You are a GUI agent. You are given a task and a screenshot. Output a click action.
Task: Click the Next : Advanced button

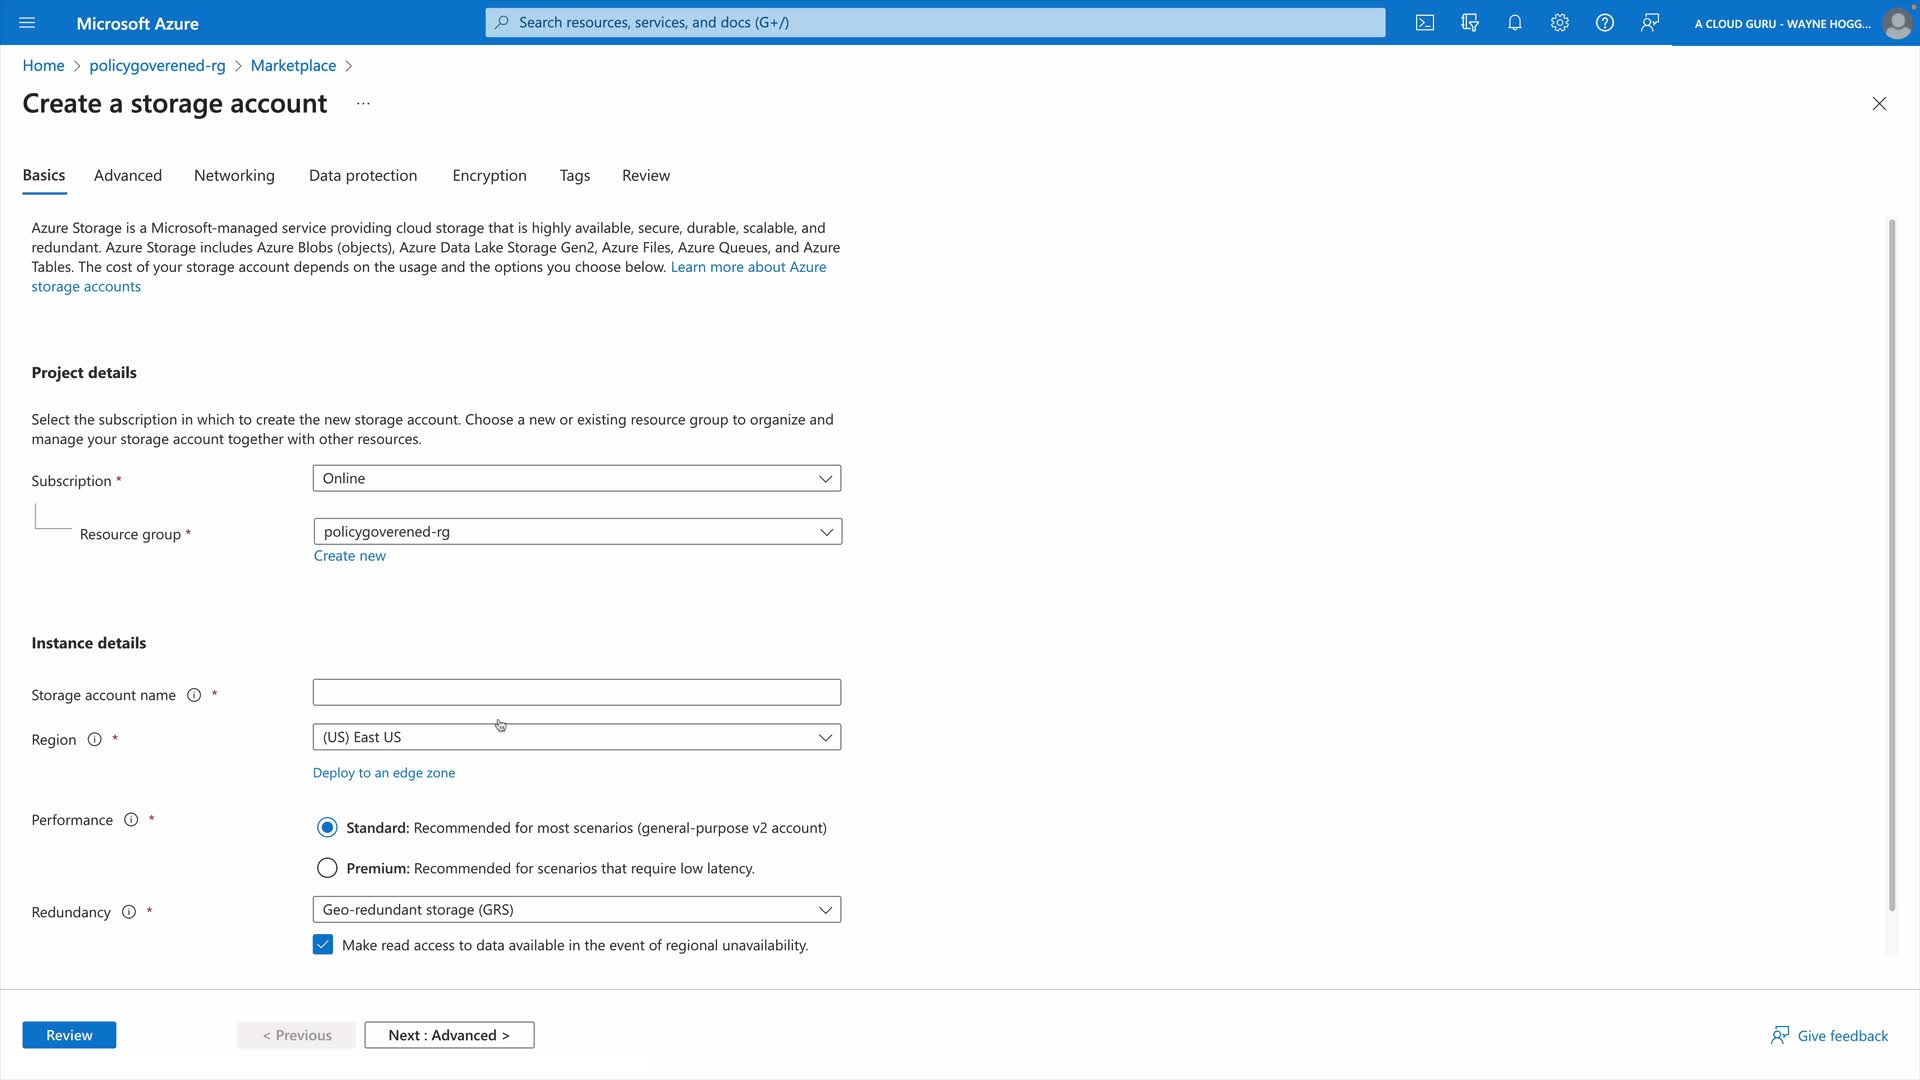[449, 1035]
